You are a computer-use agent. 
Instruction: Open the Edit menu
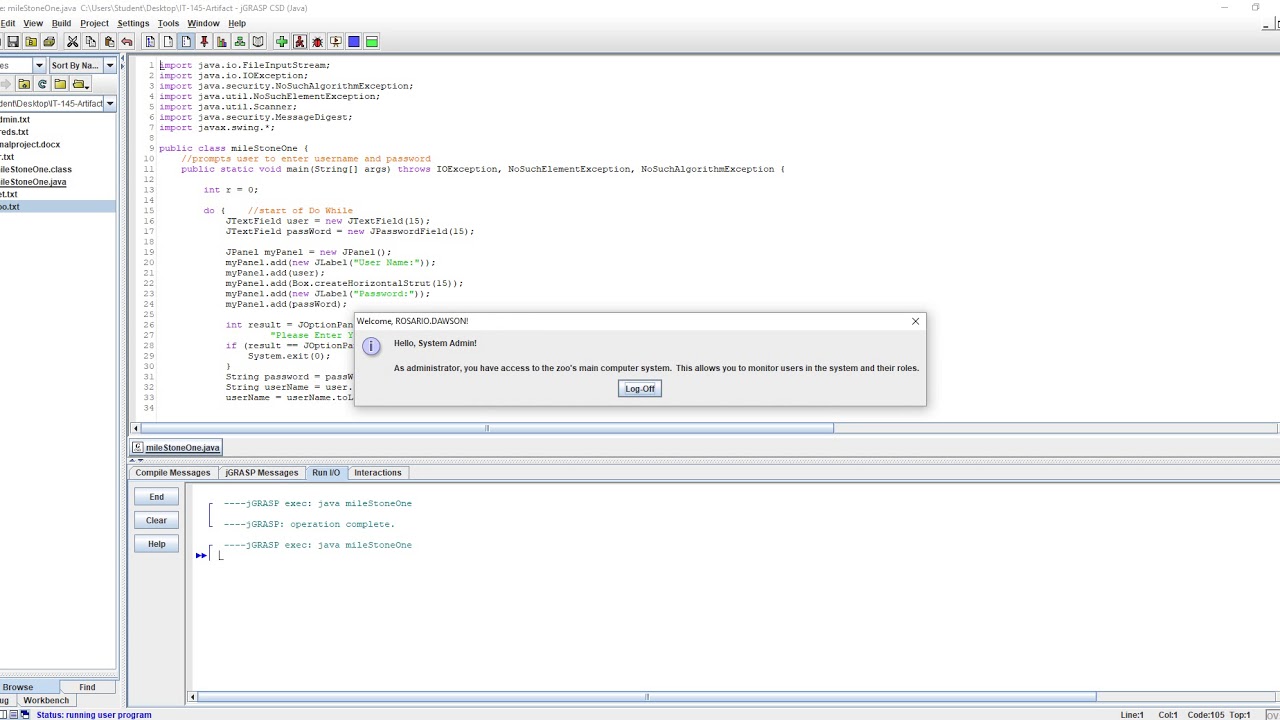(x=8, y=23)
